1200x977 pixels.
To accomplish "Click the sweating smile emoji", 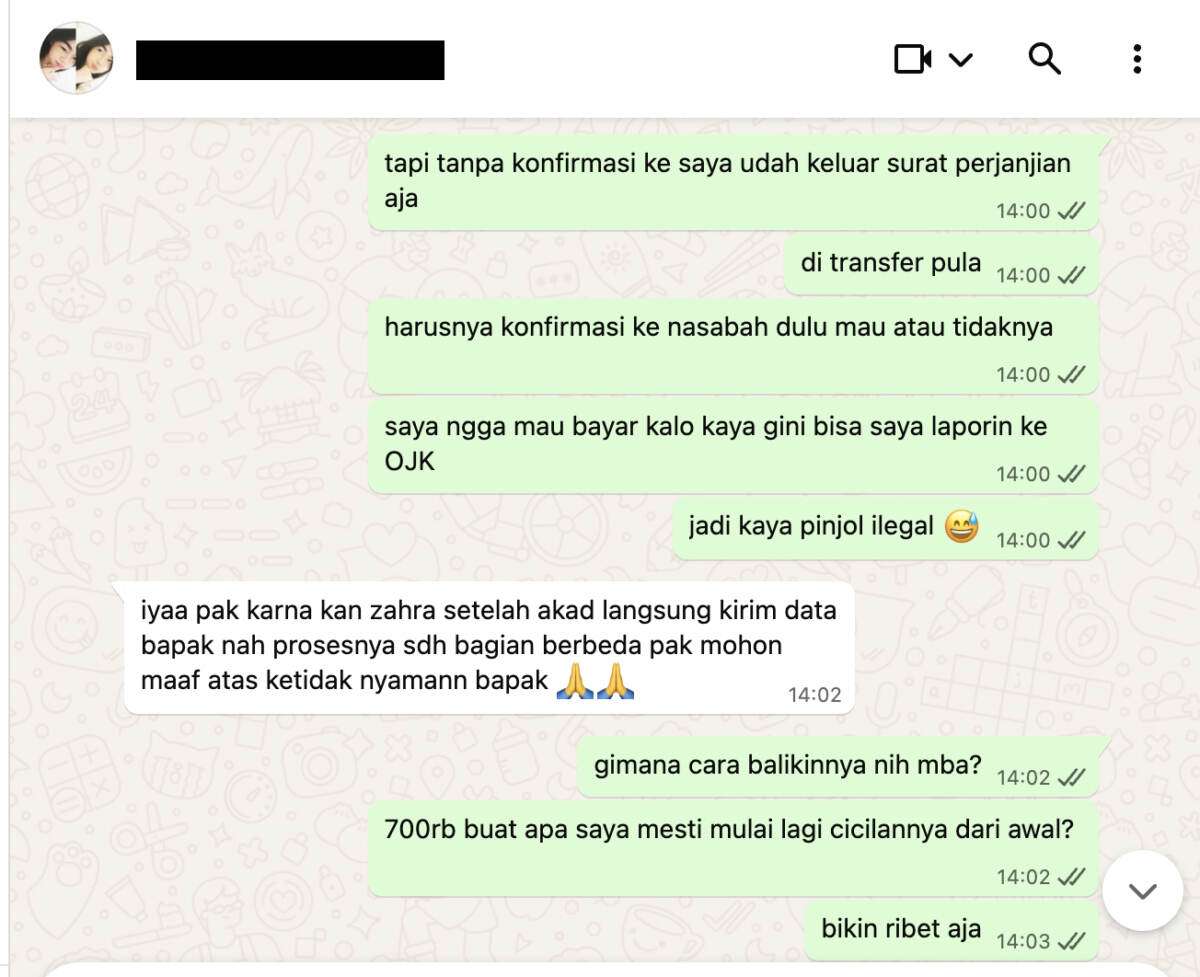I will pyautogui.click(x=961, y=525).
